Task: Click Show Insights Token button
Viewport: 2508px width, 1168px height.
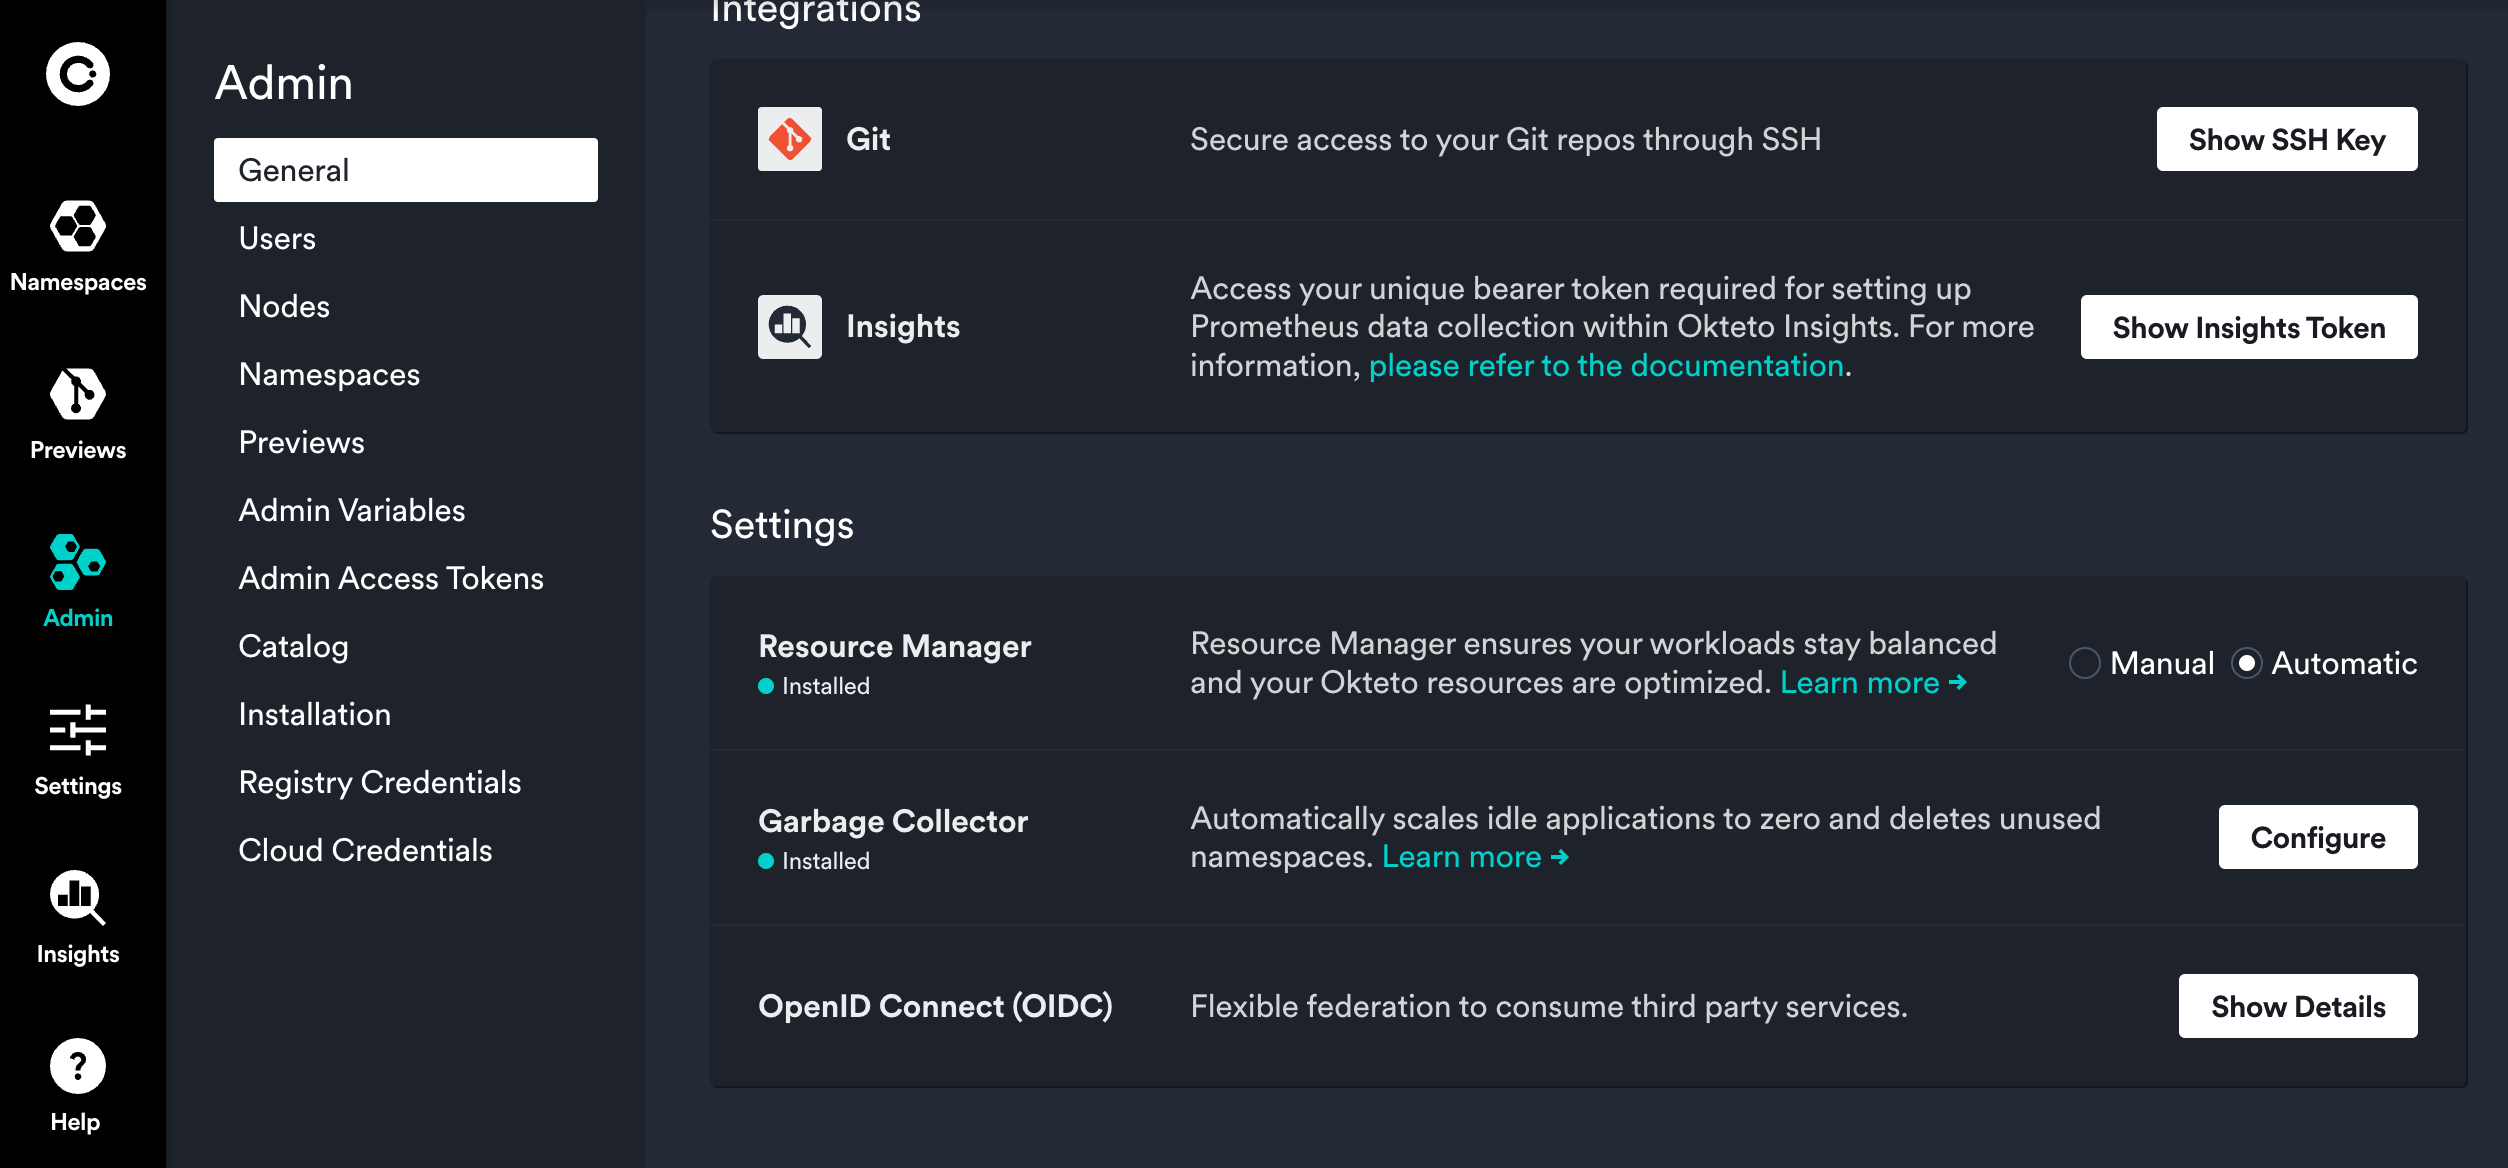Action: click(2249, 327)
